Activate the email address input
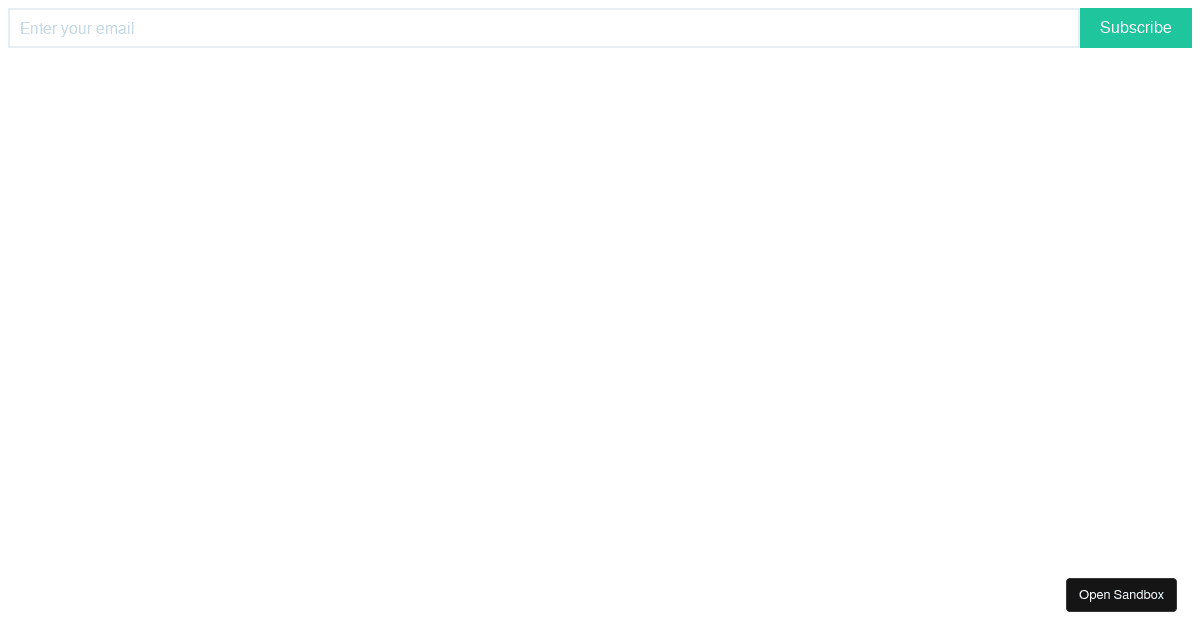This screenshot has height=630, width=1200. [x=544, y=28]
